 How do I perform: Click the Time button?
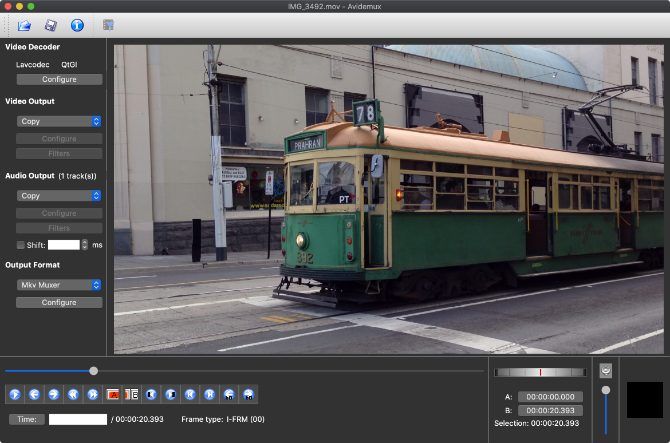point(27,419)
